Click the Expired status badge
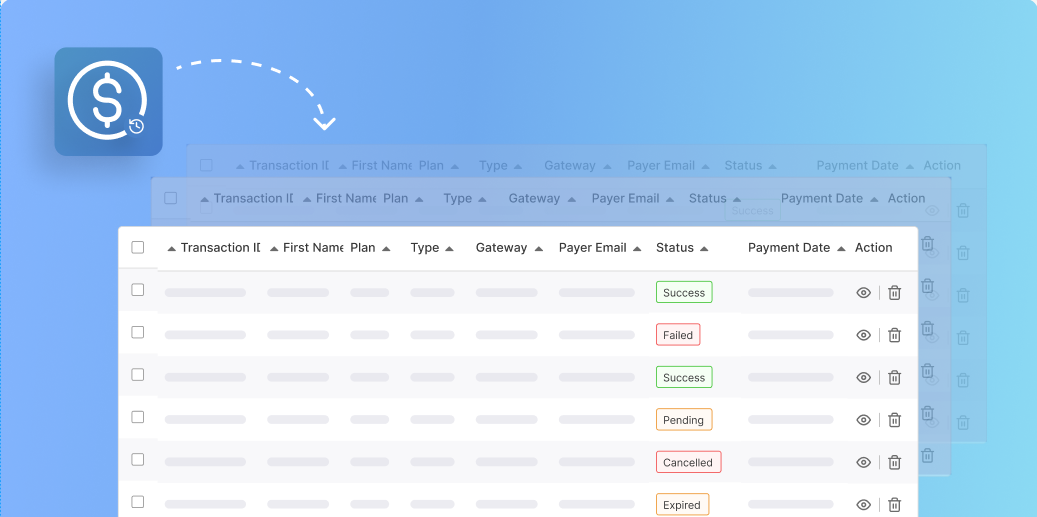 (x=682, y=505)
